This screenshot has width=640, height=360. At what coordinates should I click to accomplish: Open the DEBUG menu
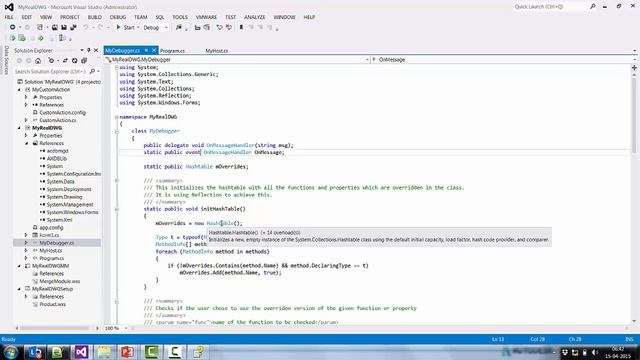point(118,17)
